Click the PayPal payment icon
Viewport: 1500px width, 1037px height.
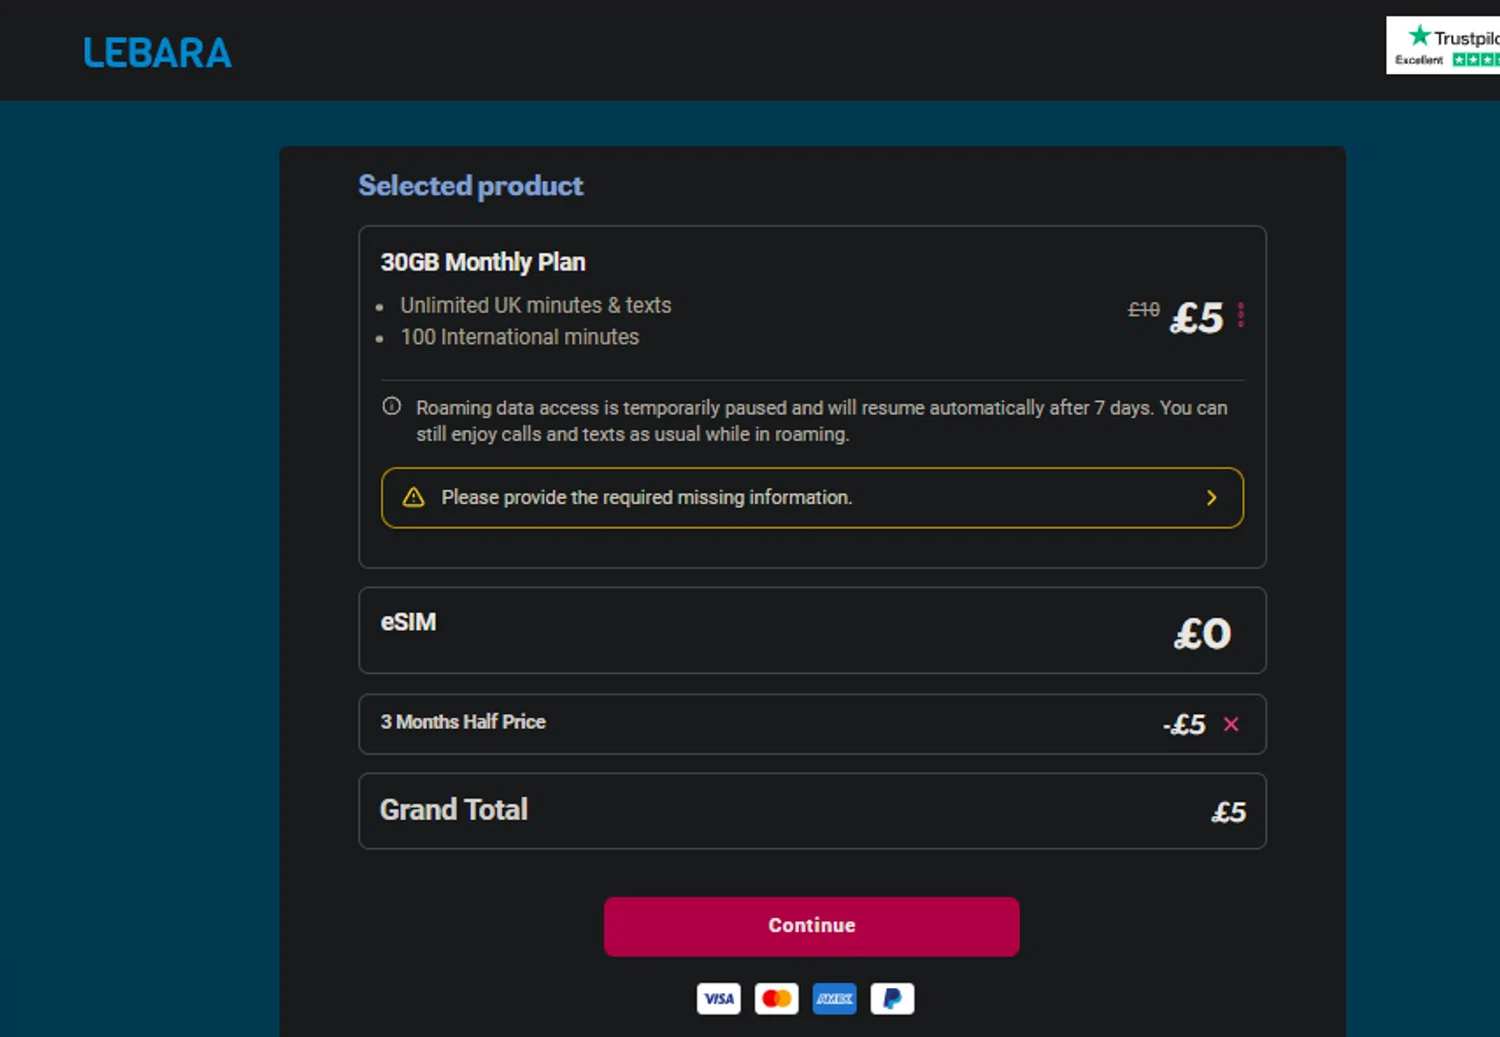(x=892, y=998)
